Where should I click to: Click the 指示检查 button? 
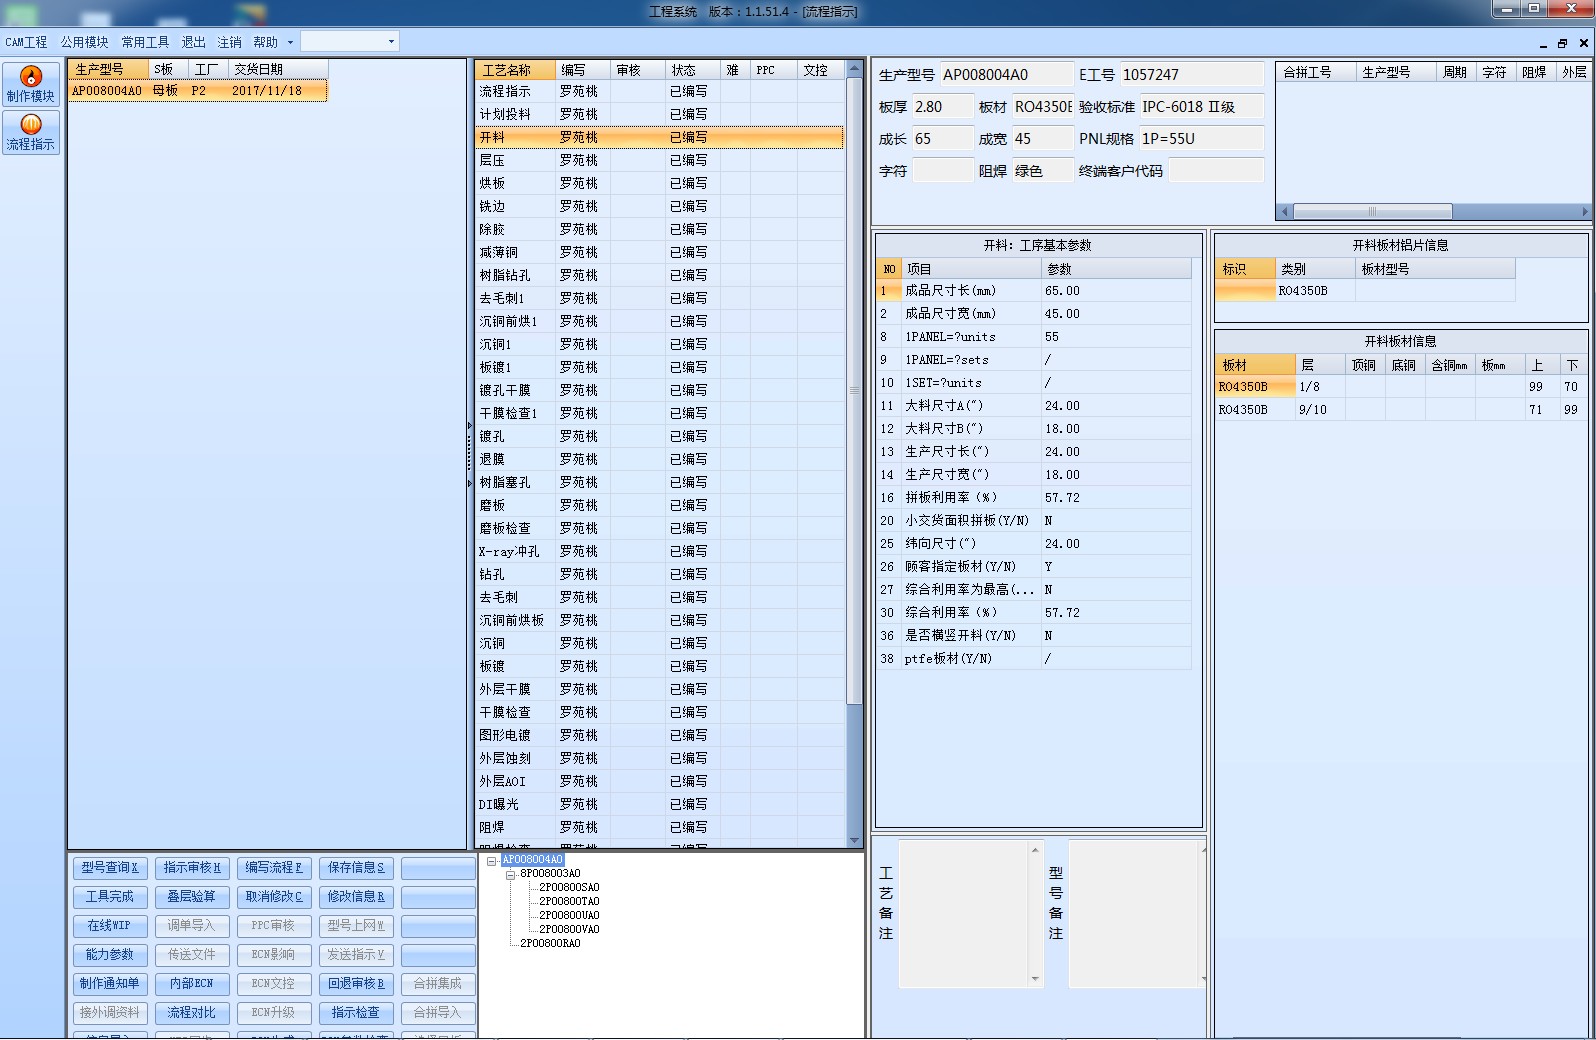coord(356,1013)
